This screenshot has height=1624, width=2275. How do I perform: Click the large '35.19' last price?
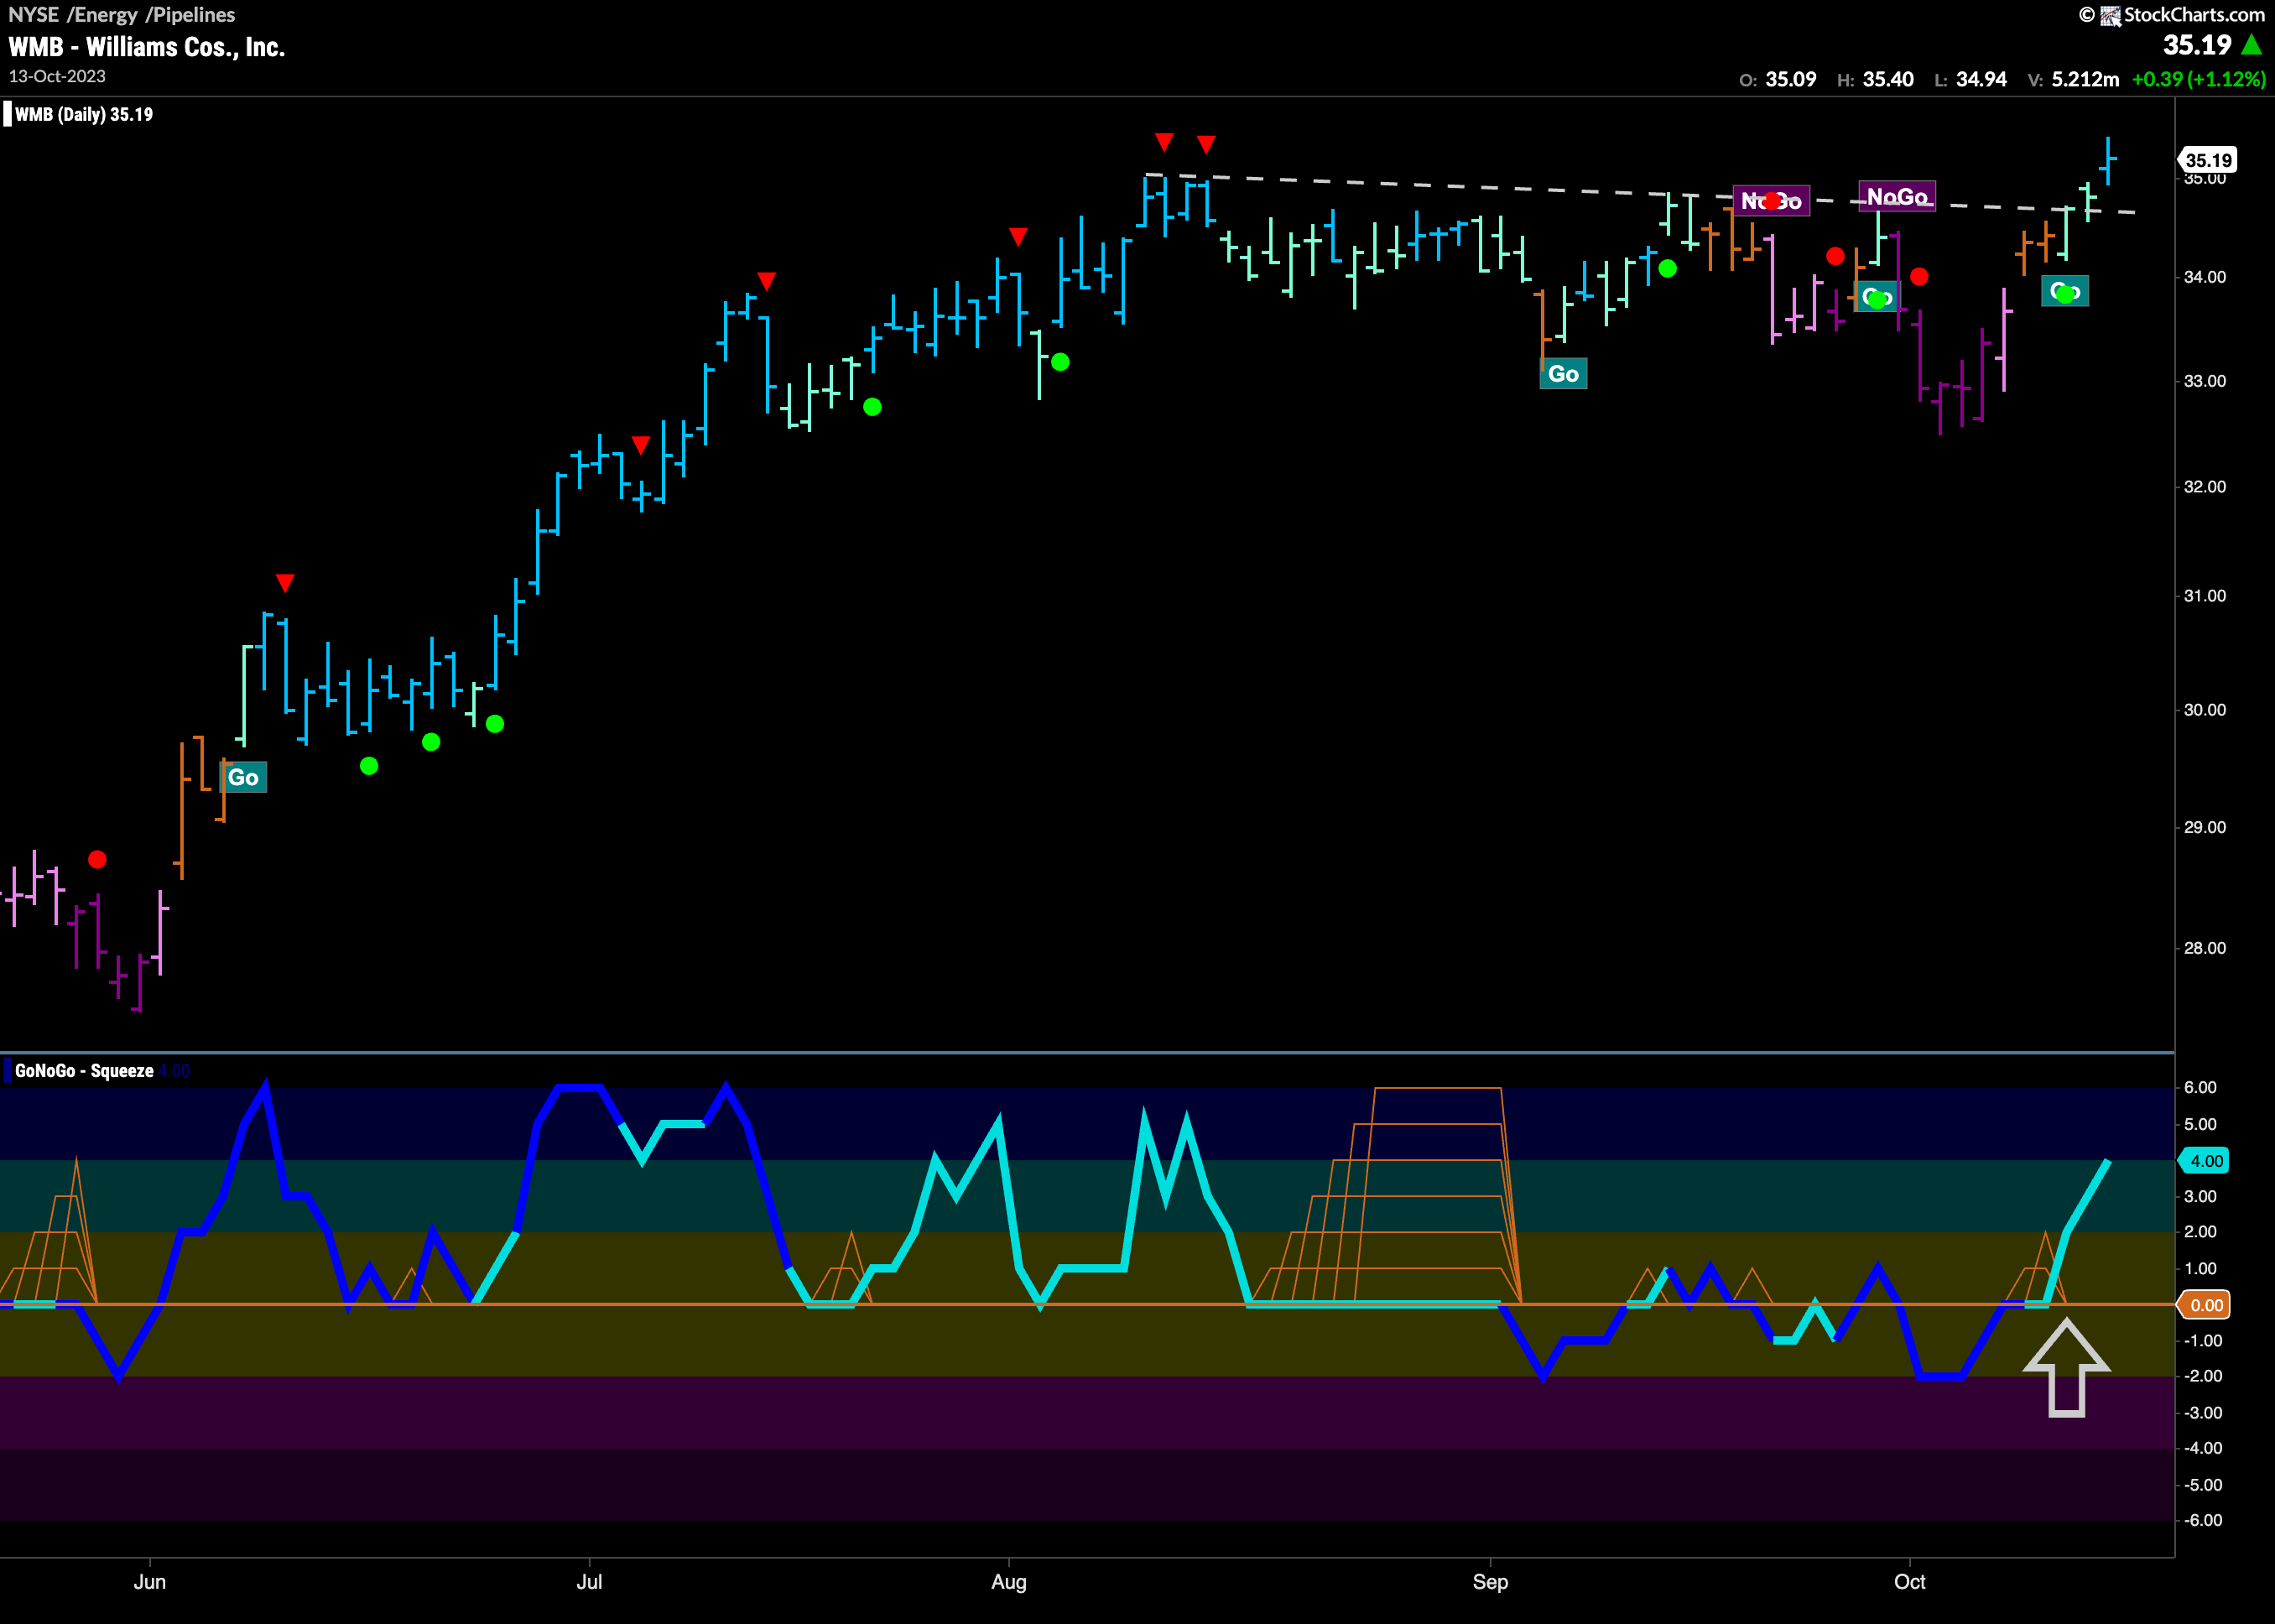[x=2197, y=45]
